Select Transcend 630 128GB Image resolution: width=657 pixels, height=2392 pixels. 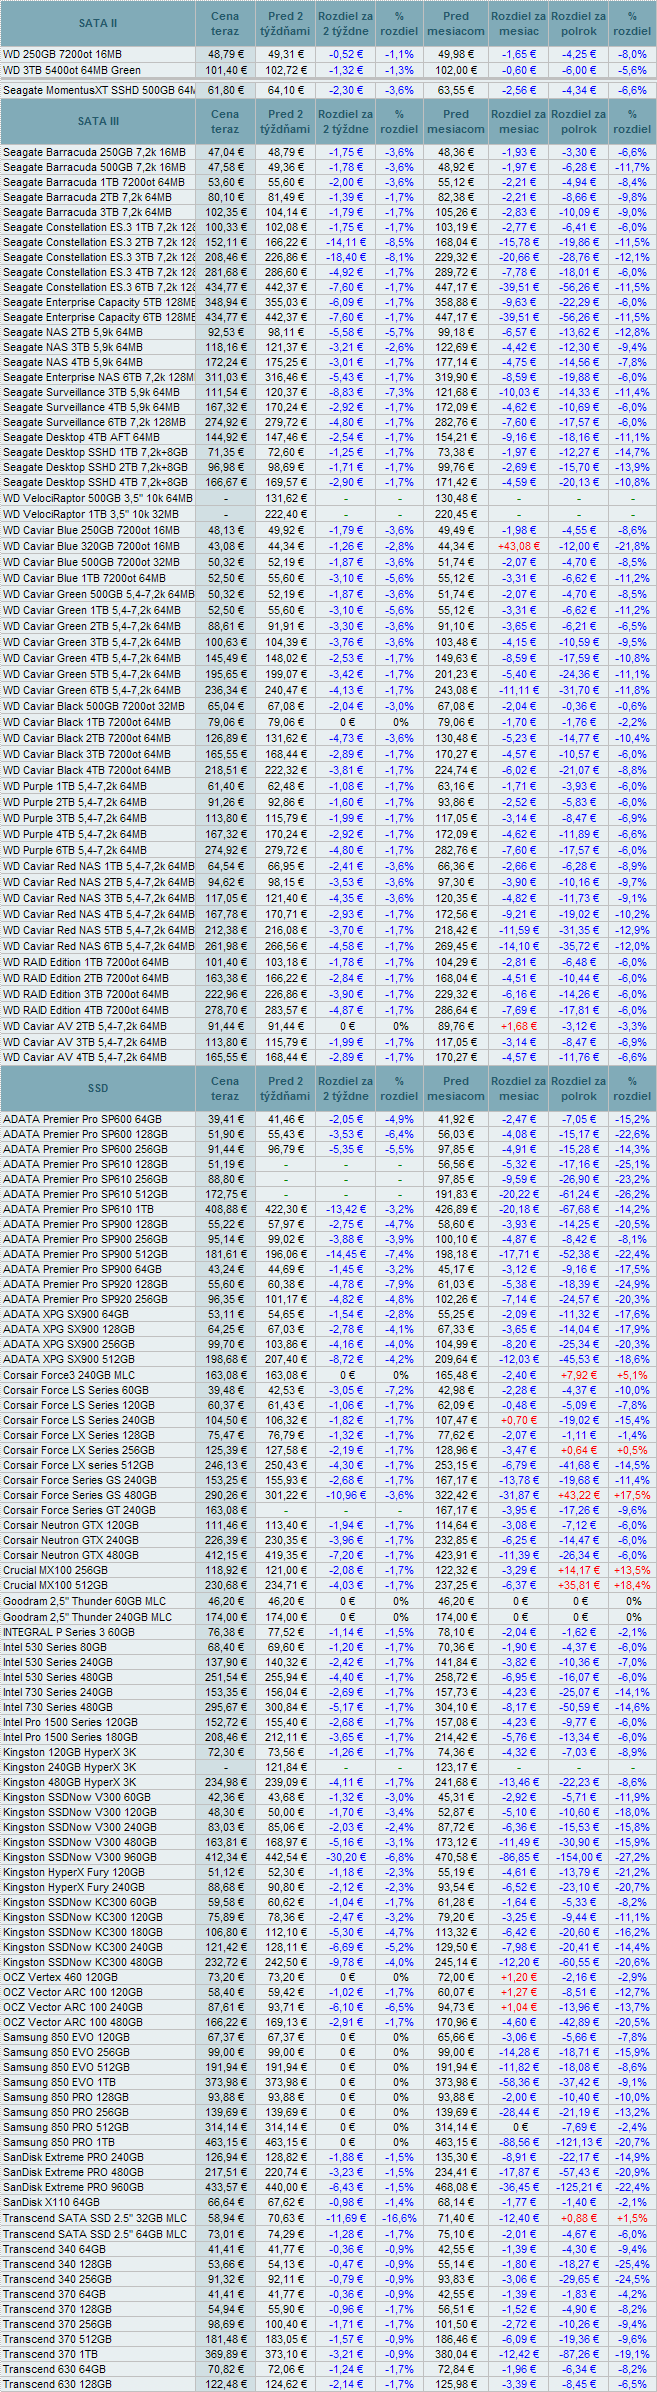click(57, 2384)
